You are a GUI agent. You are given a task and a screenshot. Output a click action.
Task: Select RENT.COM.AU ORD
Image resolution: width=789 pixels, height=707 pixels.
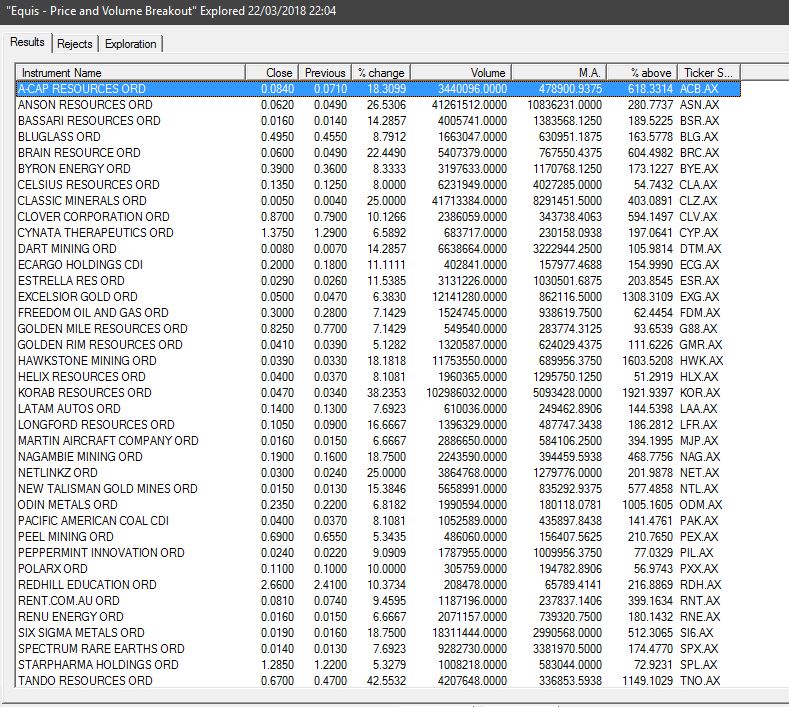[x=378, y=601]
